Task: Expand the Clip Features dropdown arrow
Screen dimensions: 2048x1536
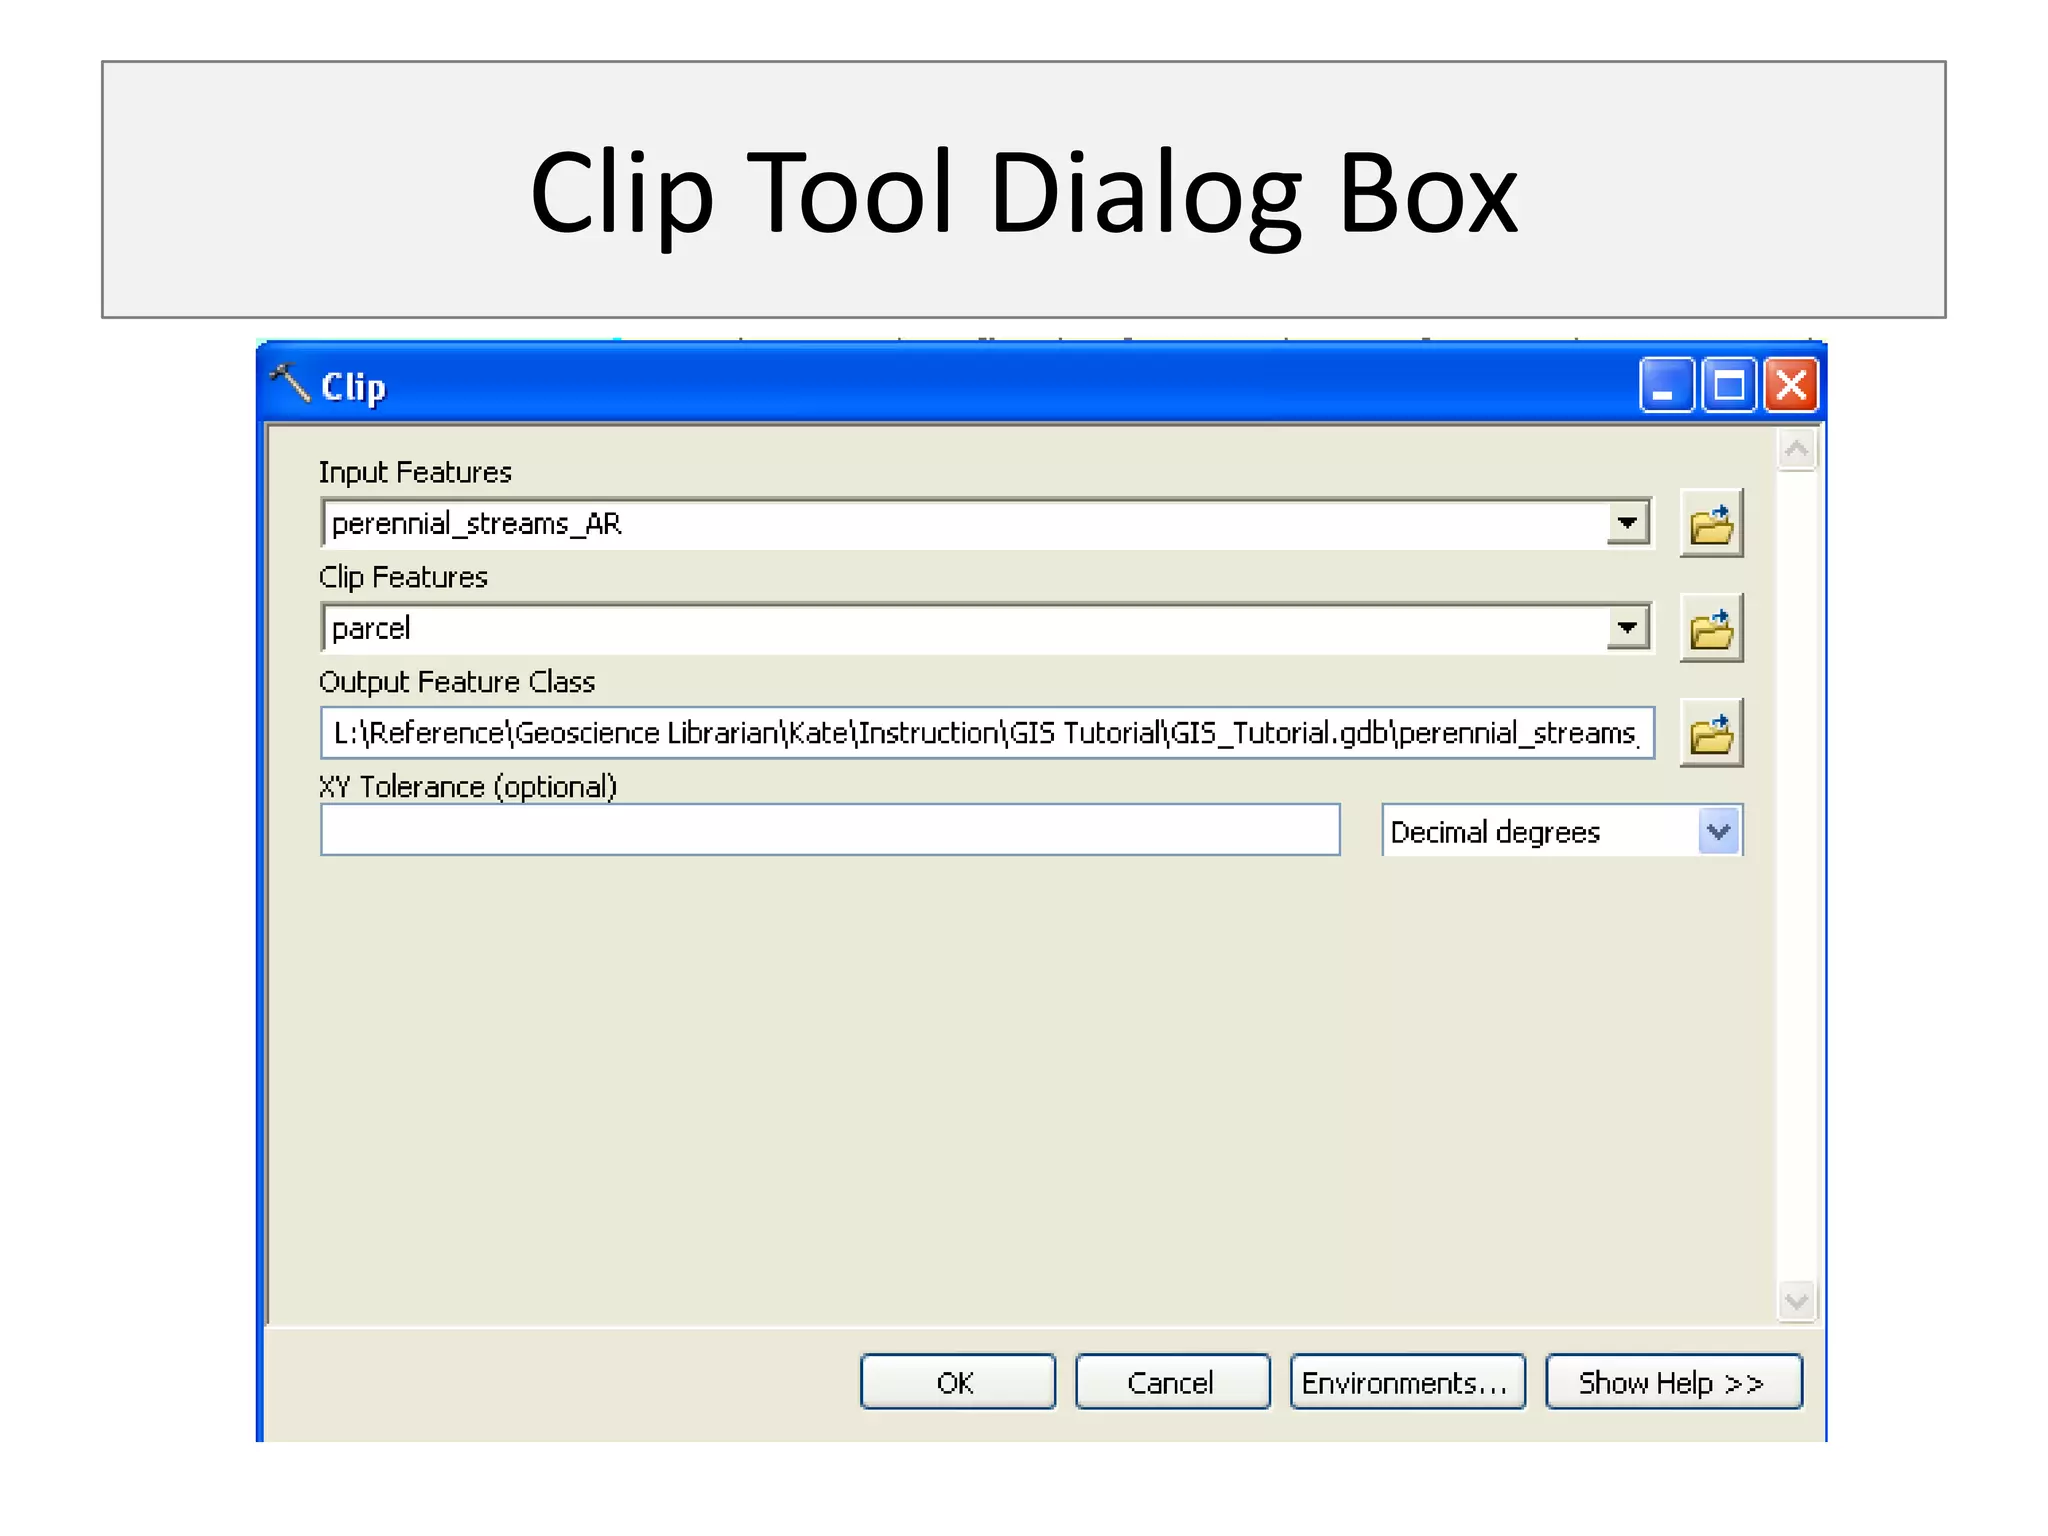Action: tap(1628, 628)
